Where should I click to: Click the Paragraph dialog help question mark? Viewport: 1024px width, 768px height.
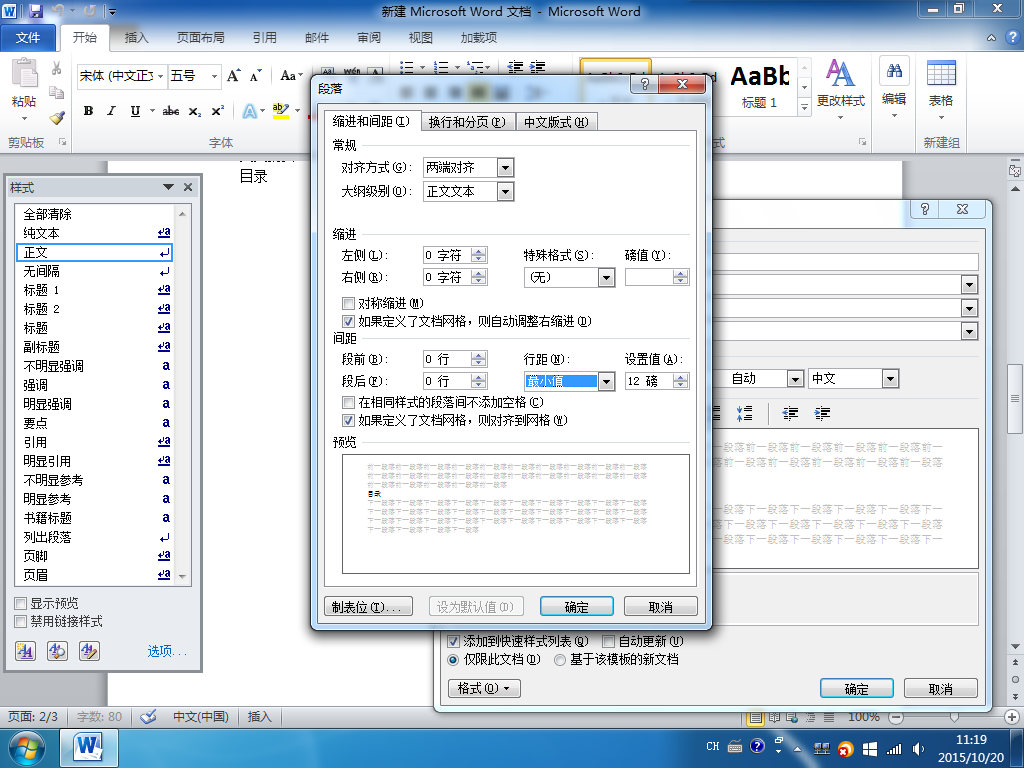pos(644,84)
